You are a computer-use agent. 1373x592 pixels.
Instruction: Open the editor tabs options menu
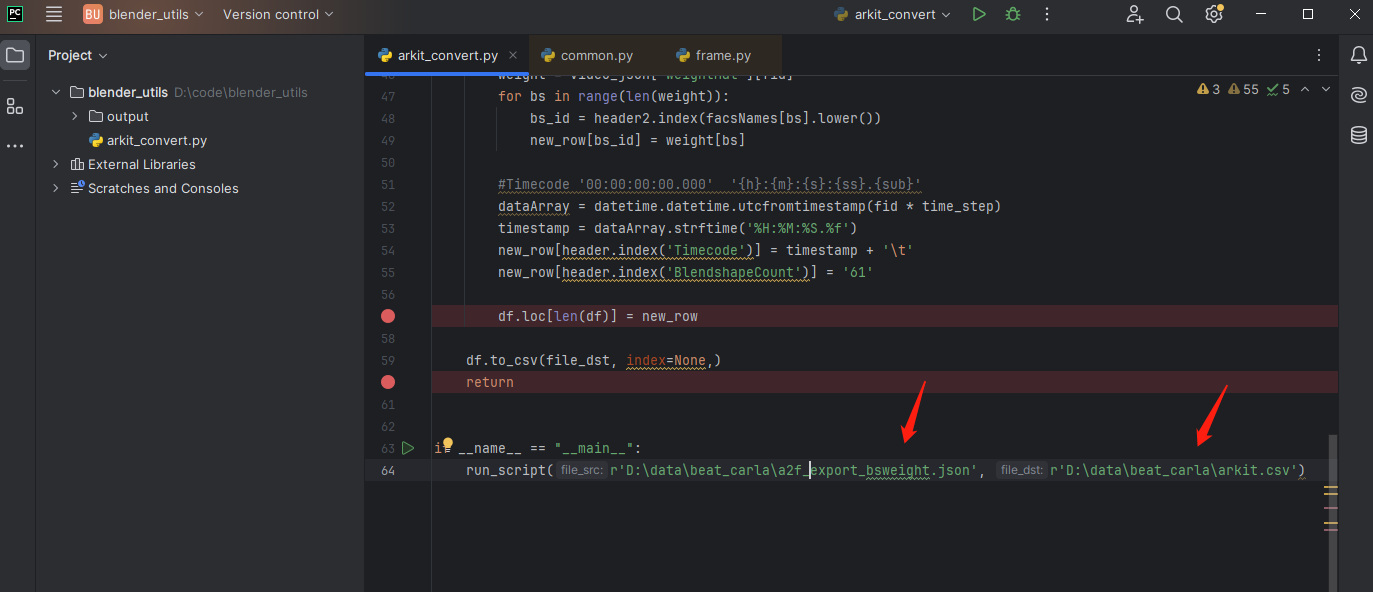coord(1319,55)
